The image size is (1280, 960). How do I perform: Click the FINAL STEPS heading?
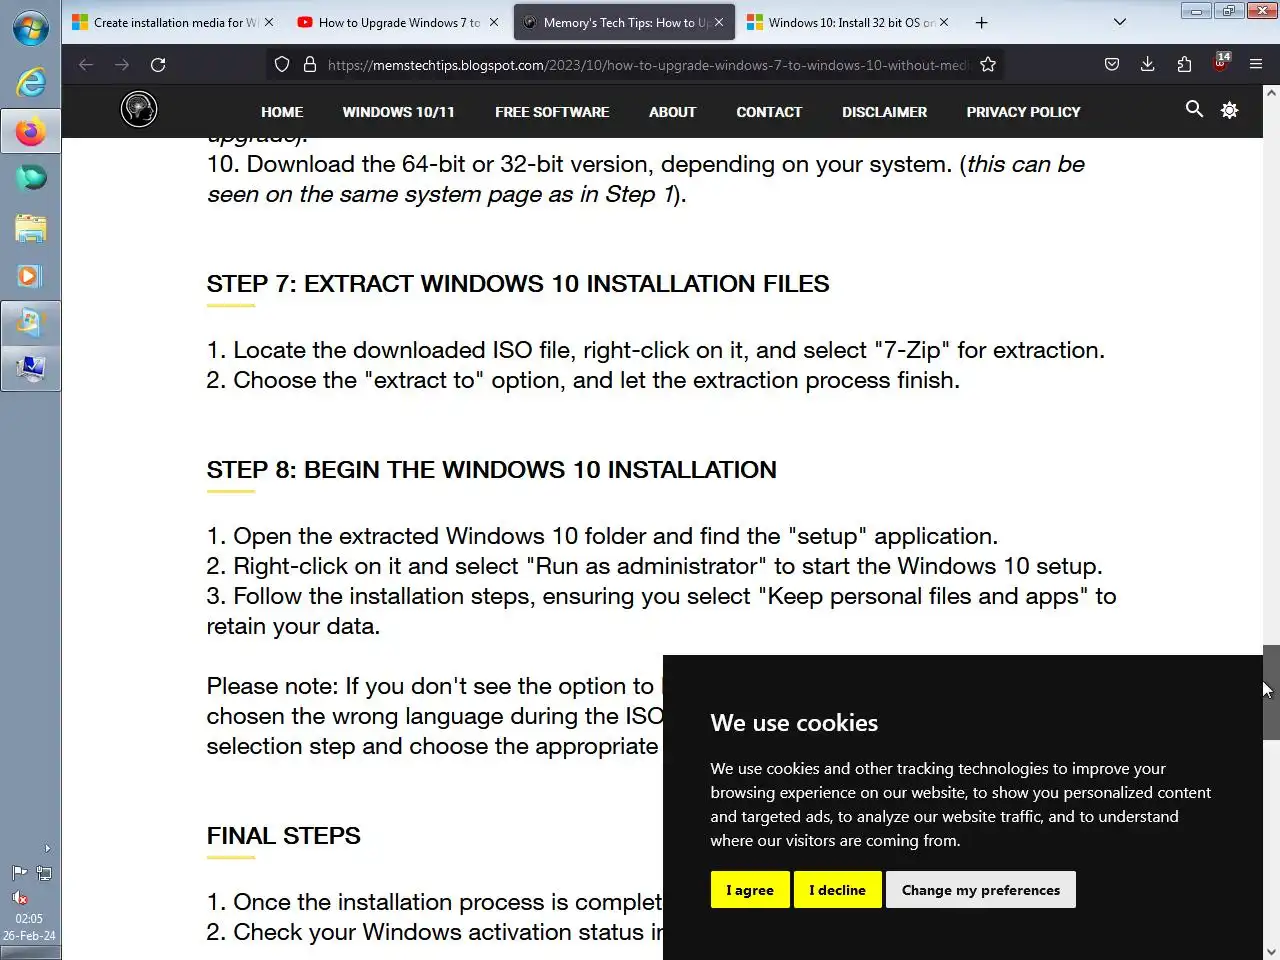284,836
